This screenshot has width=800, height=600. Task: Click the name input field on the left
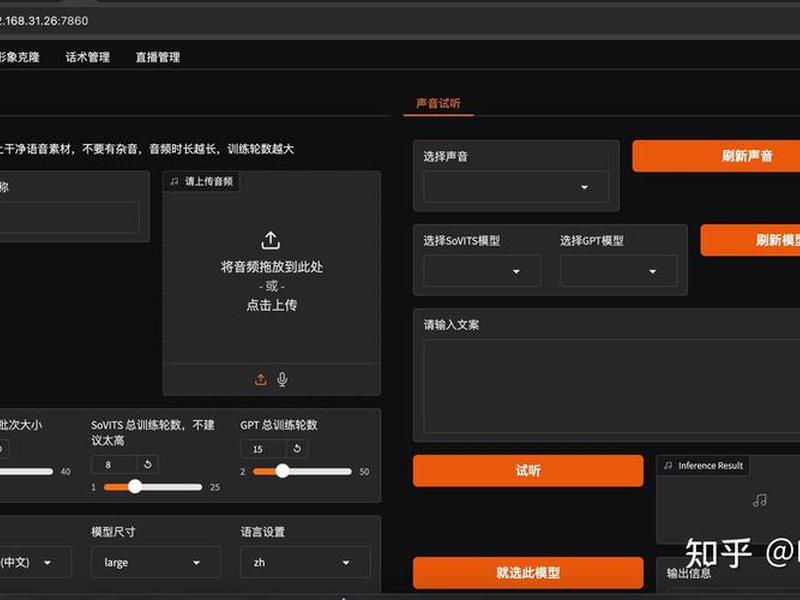(x=70, y=217)
